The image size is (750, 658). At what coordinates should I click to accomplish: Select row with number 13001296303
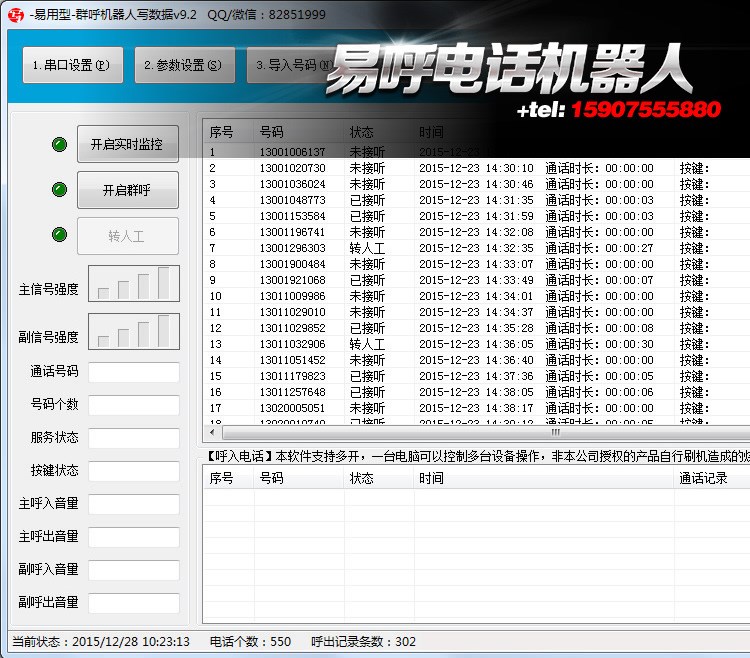pos(292,248)
